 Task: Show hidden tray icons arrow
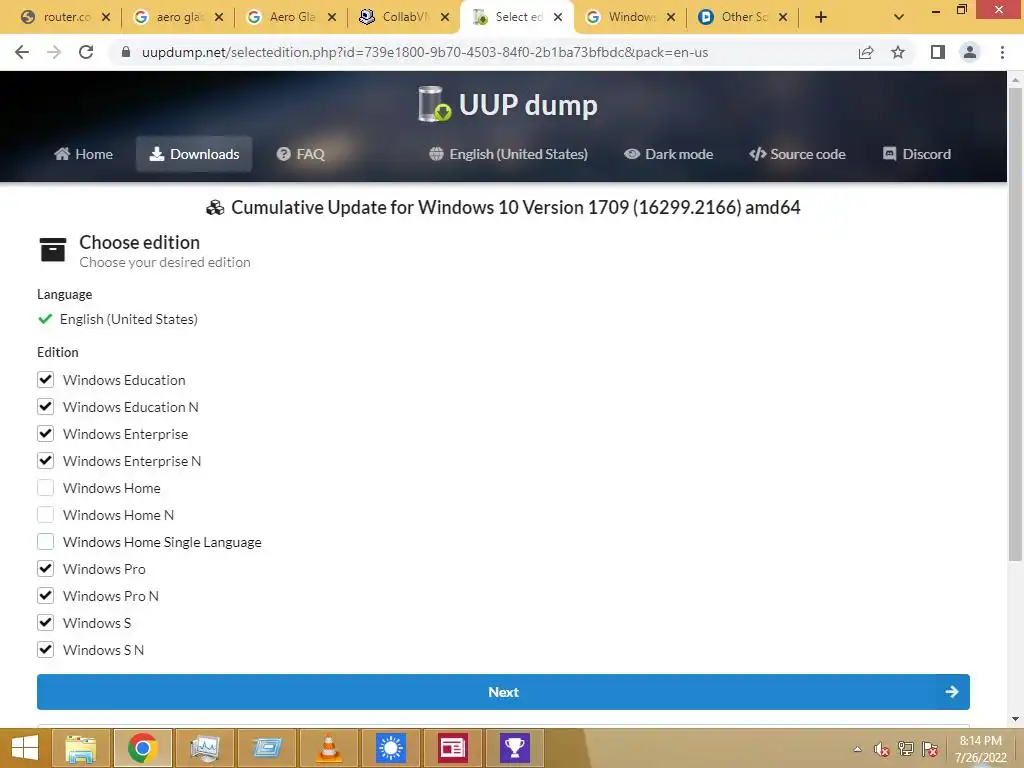[x=857, y=749]
